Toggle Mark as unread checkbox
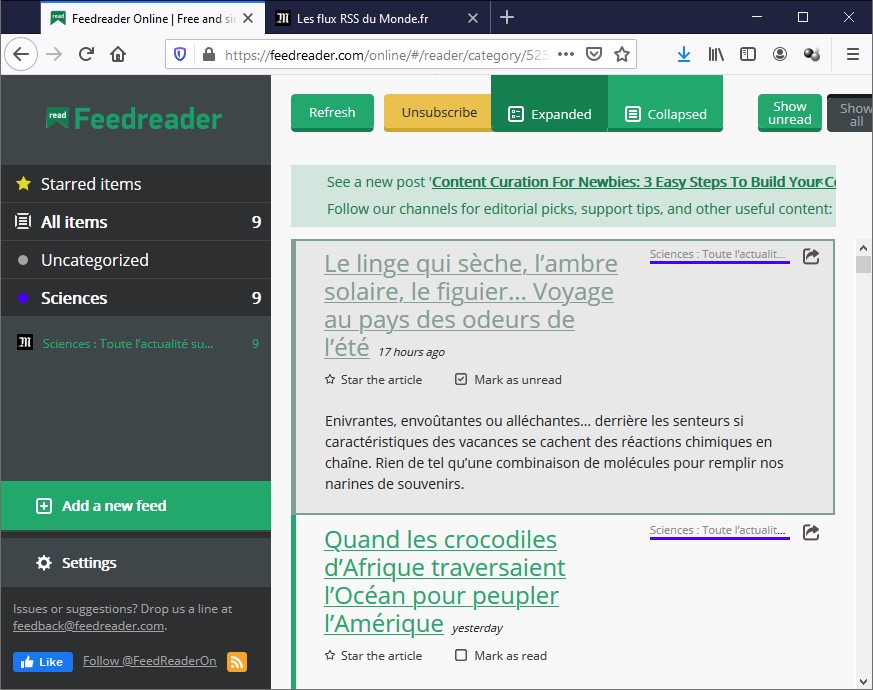 pyautogui.click(x=461, y=380)
